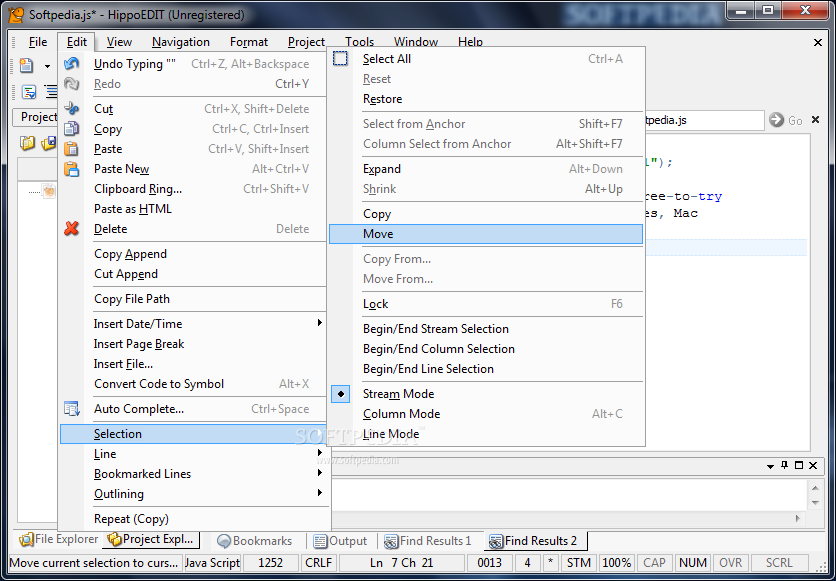Select Stream Mode radio option

point(486,394)
